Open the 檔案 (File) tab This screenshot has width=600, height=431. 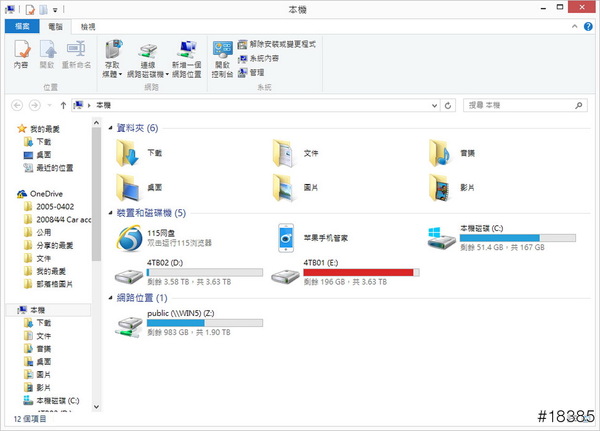tap(22, 26)
